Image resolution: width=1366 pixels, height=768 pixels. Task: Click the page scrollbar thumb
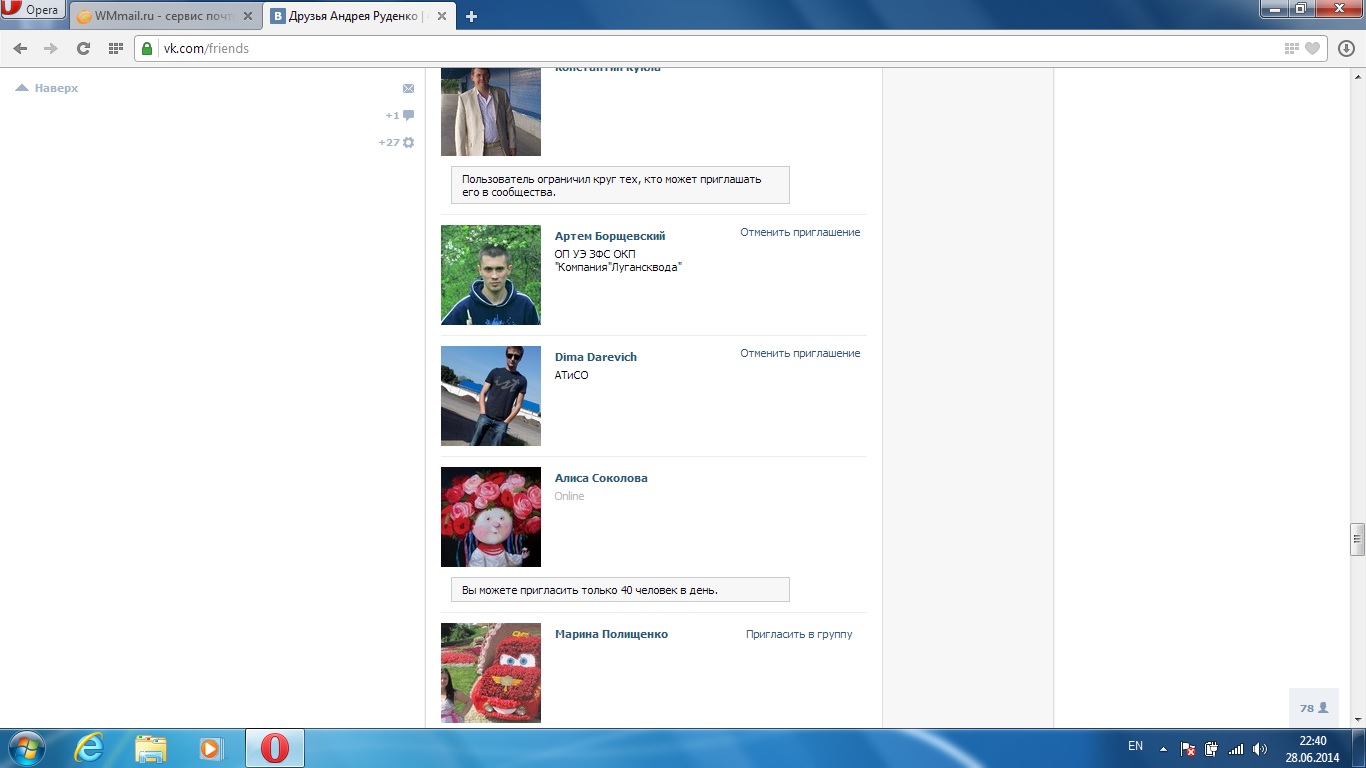[x=1357, y=539]
